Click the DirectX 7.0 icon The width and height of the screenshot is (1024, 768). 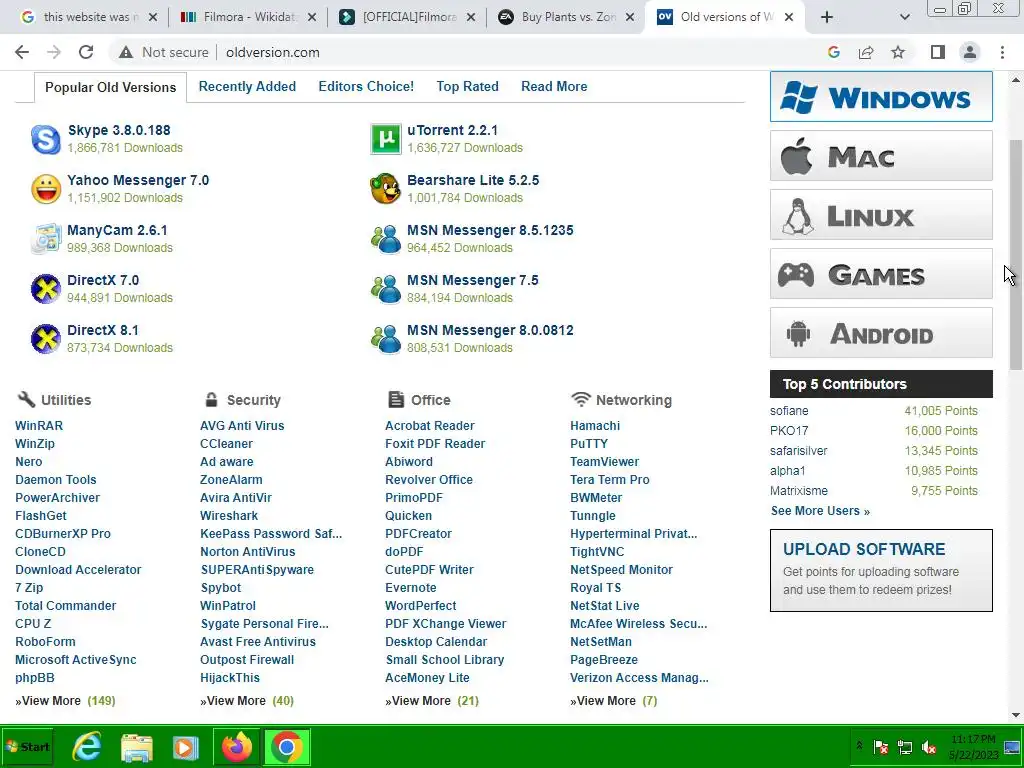tap(46, 289)
